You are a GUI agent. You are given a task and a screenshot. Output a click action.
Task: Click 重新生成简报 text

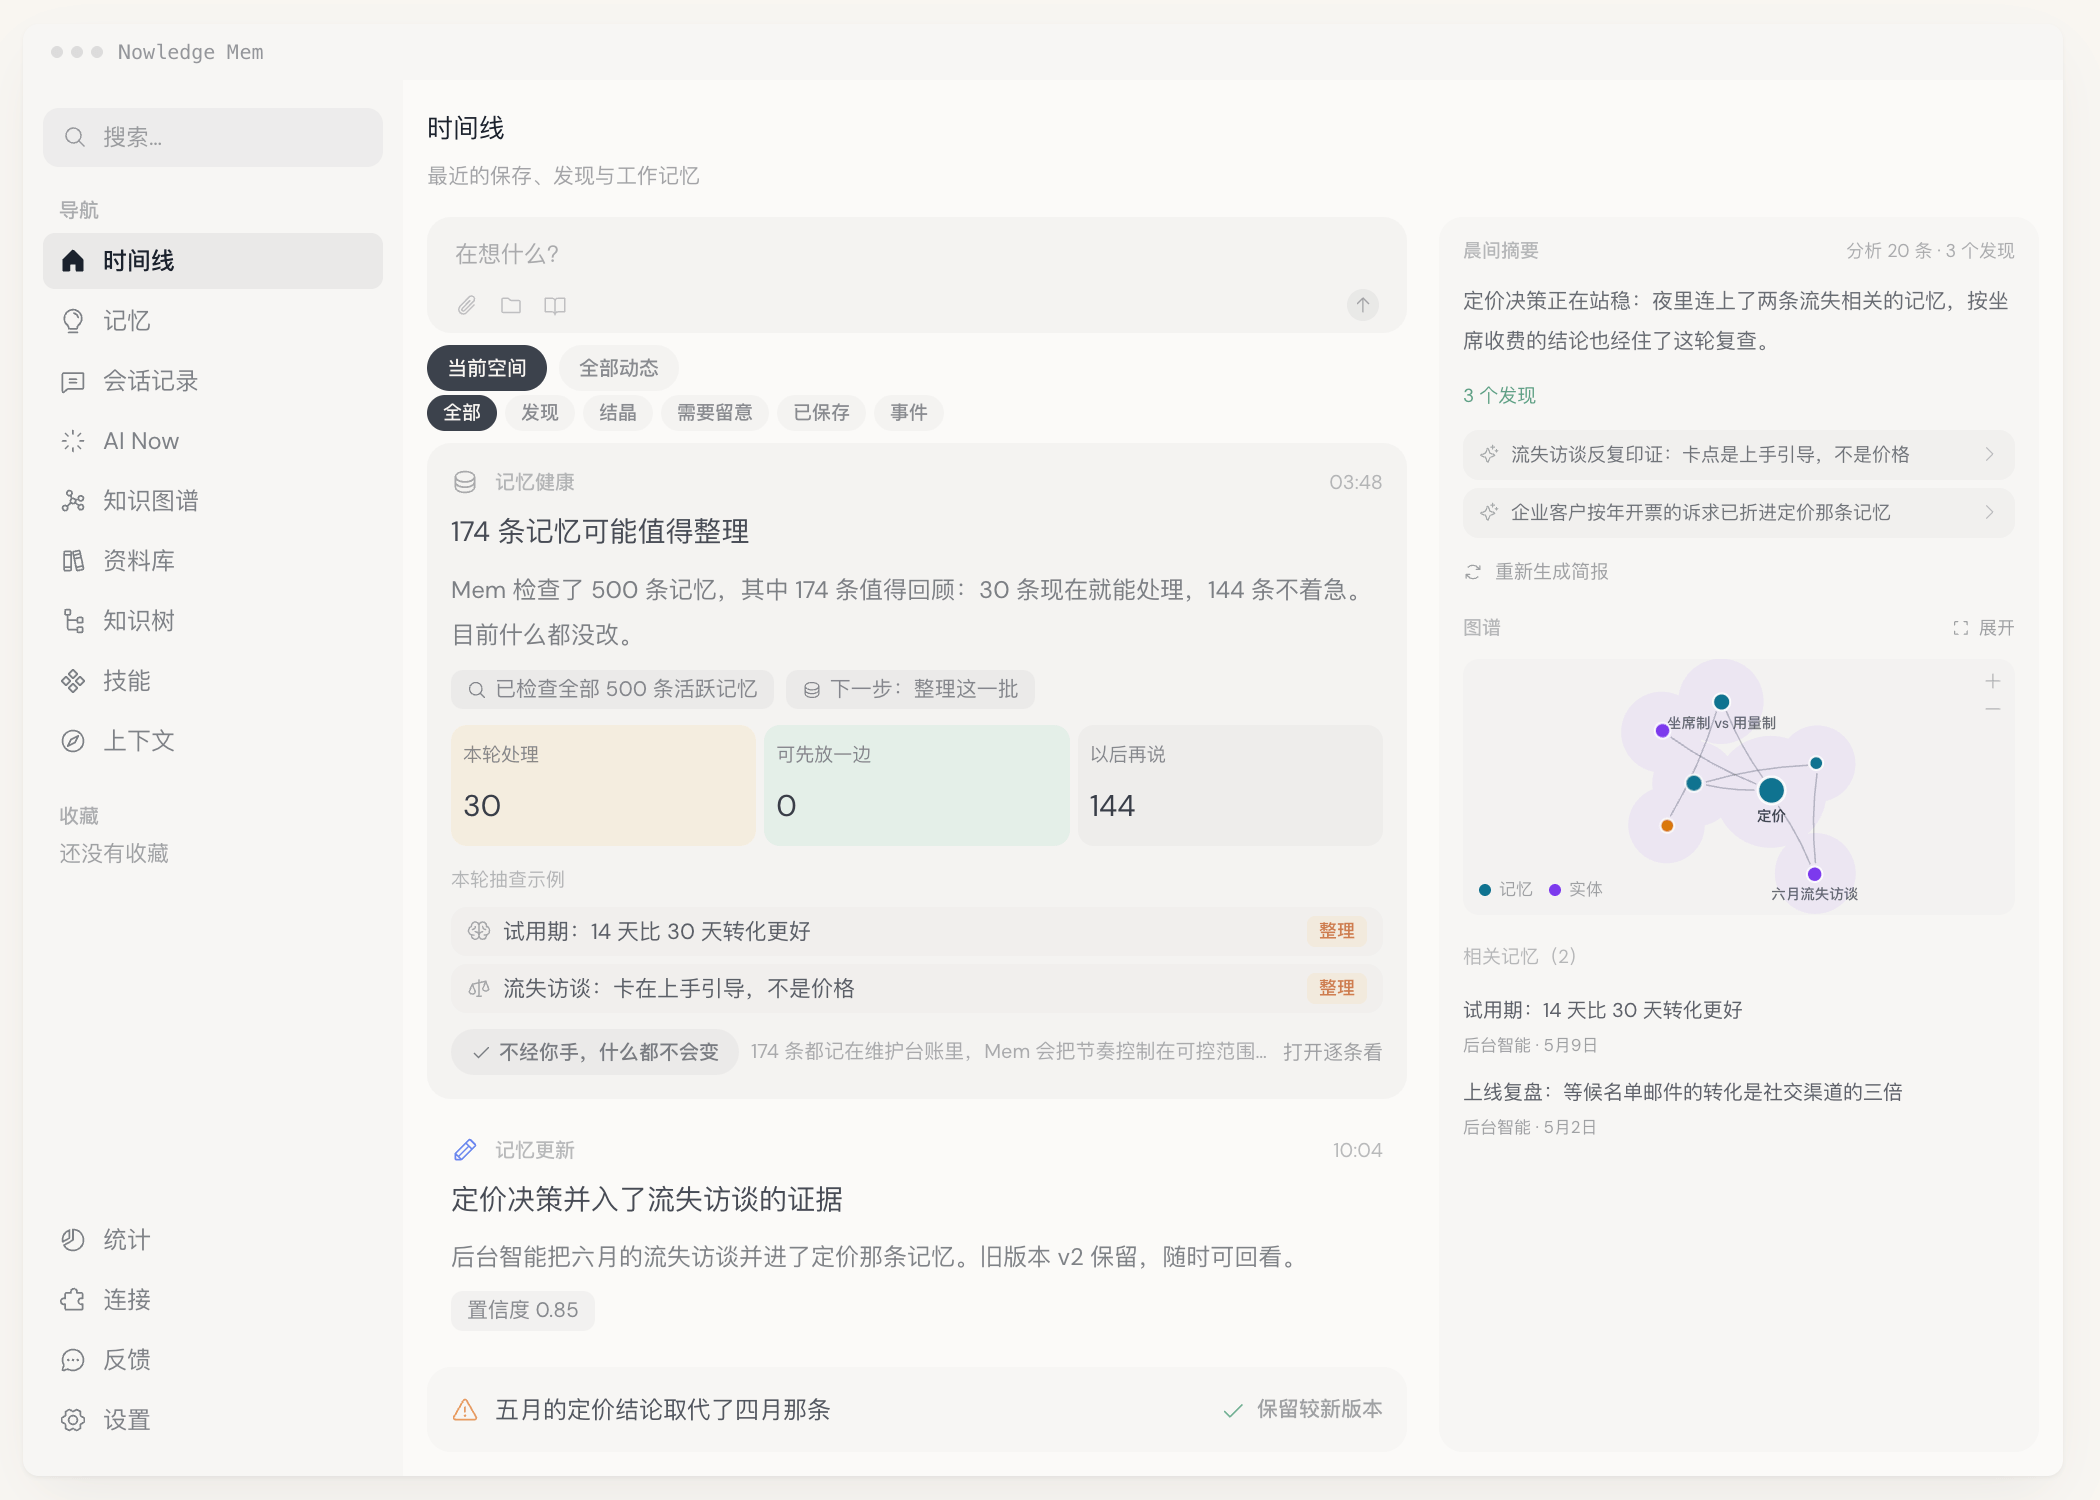point(1552,572)
